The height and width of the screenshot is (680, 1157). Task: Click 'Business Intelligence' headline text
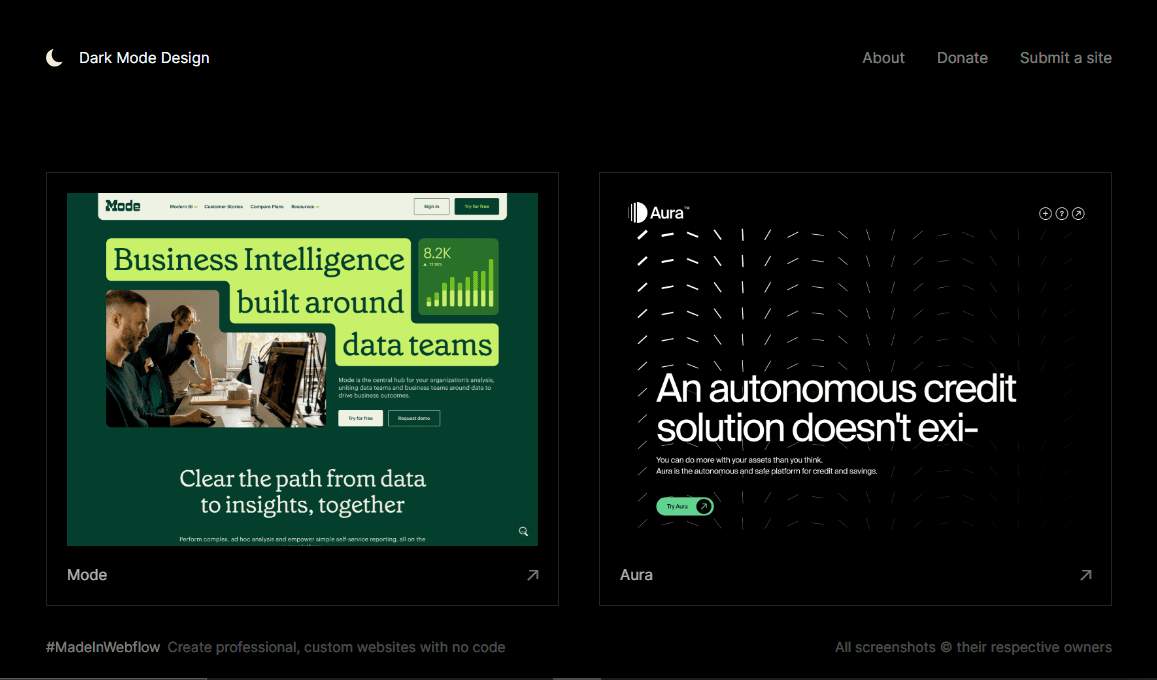(x=259, y=260)
